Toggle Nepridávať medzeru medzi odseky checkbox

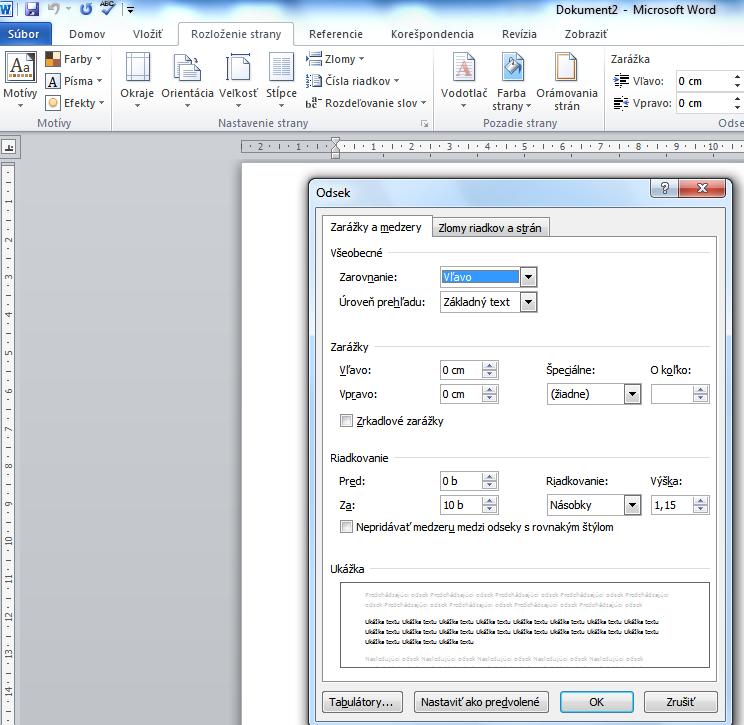346,527
